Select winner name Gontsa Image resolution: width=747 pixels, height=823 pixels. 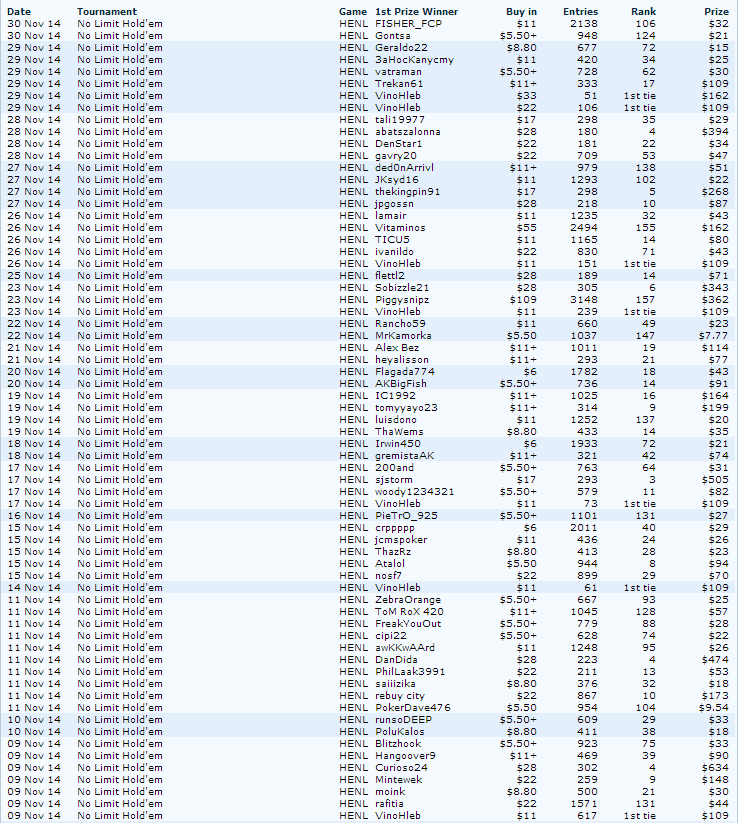(x=393, y=36)
